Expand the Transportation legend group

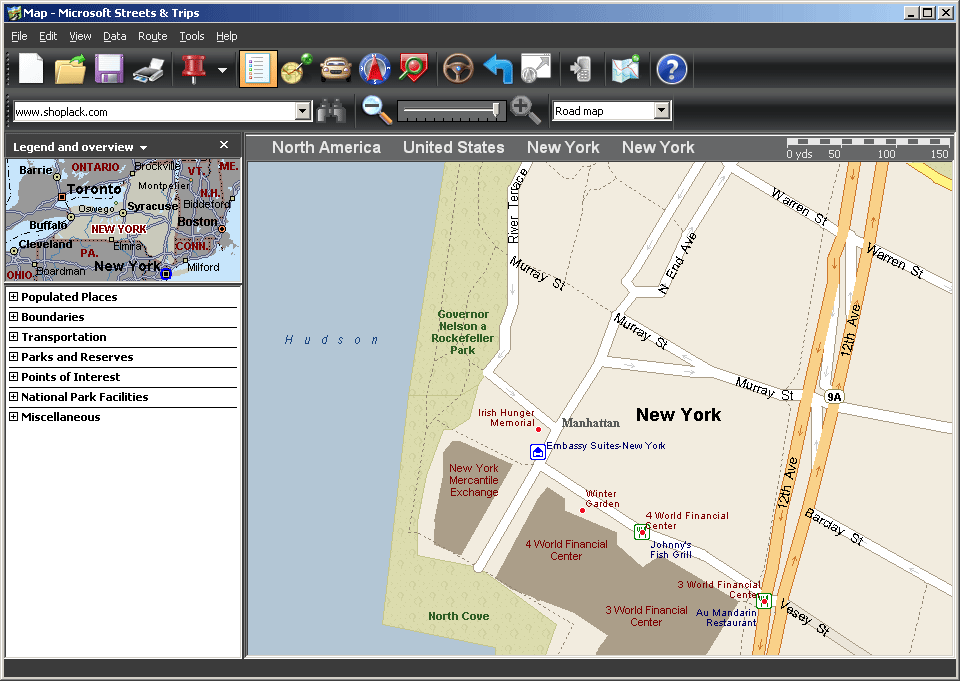(13, 336)
